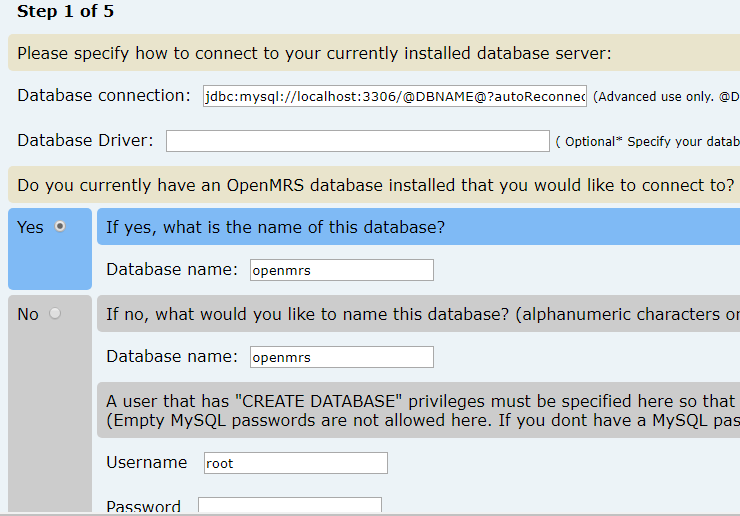This screenshot has height=516, width=740.
Task: Click the 'If no, what would you like' text
Action: coord(423,314)
